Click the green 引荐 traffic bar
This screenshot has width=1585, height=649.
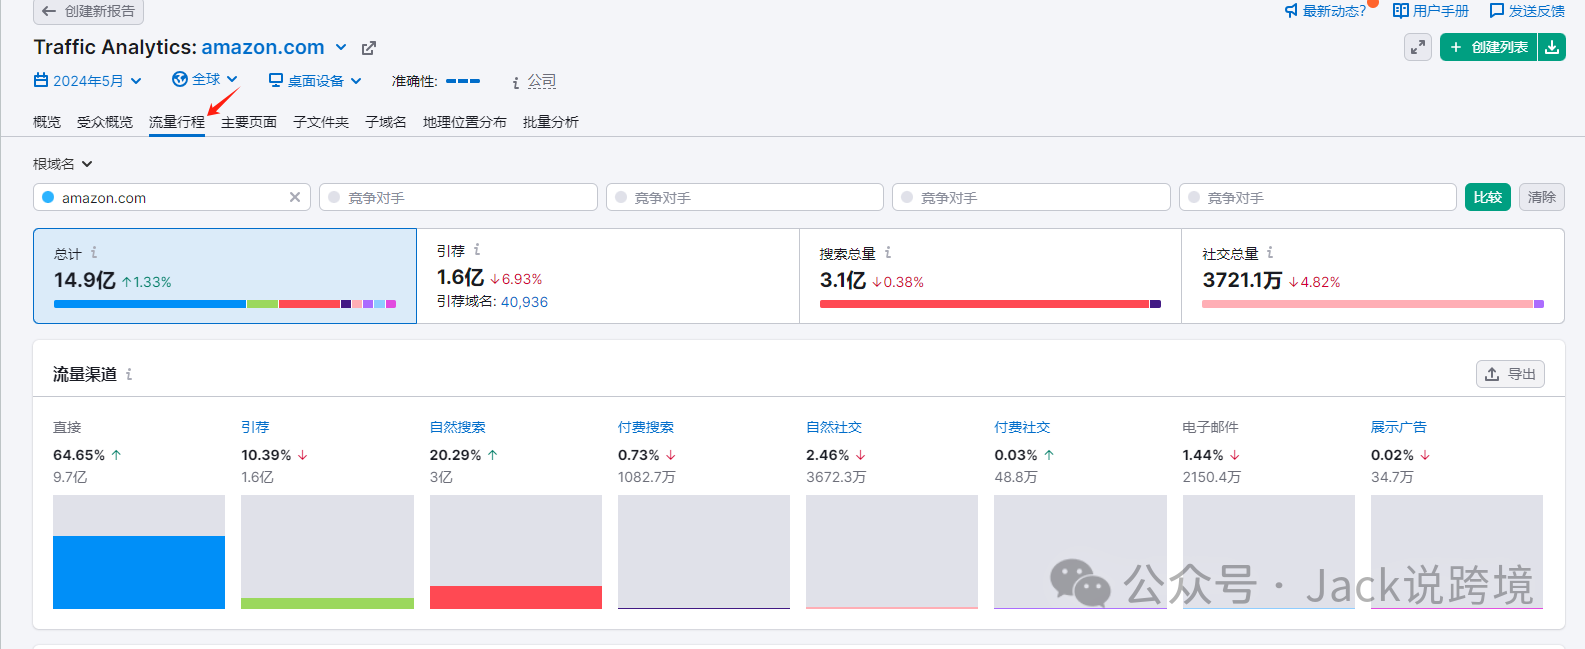327,603
